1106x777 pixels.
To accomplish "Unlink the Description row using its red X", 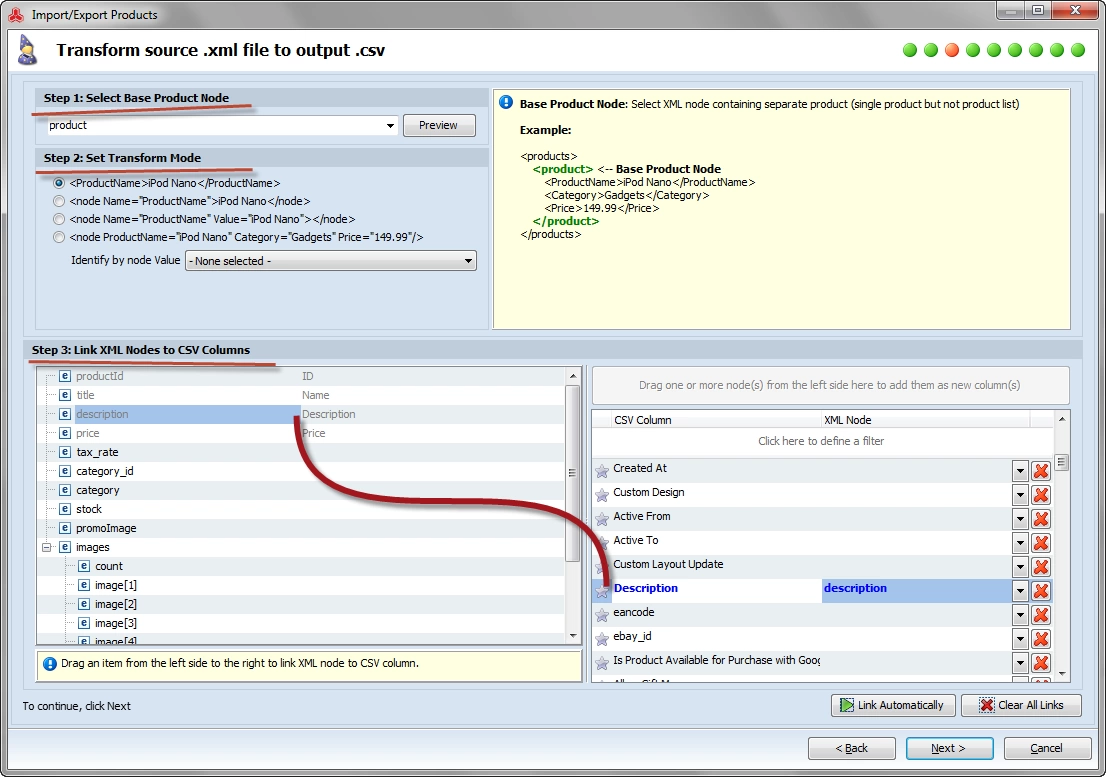I will (x=1040, y=591).
